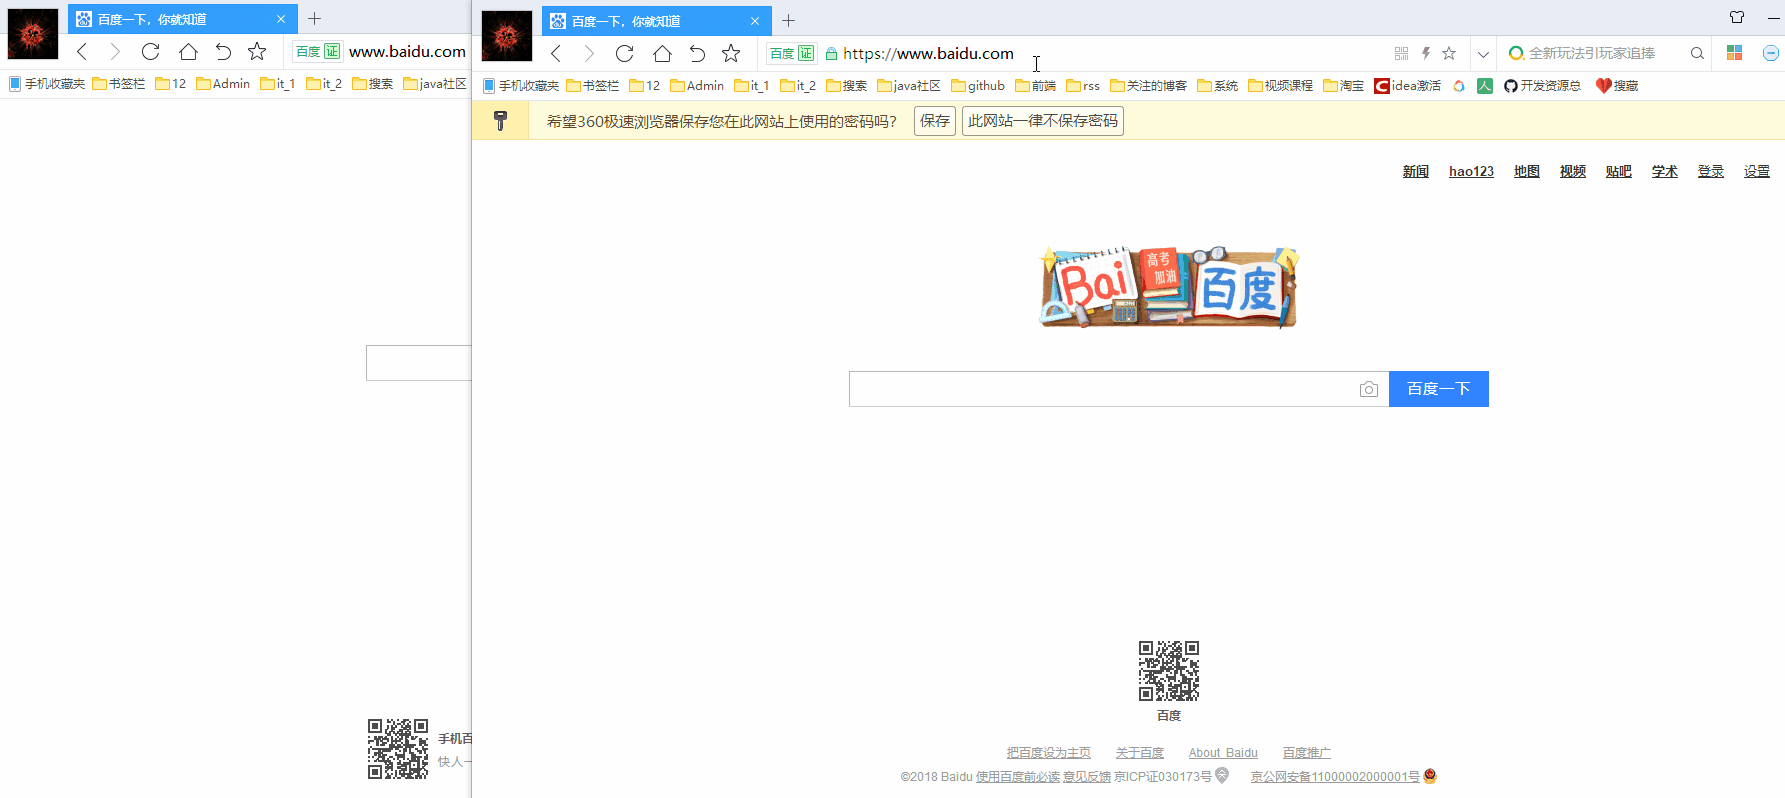Click the 百度一下 search button

coord(1439,389)
